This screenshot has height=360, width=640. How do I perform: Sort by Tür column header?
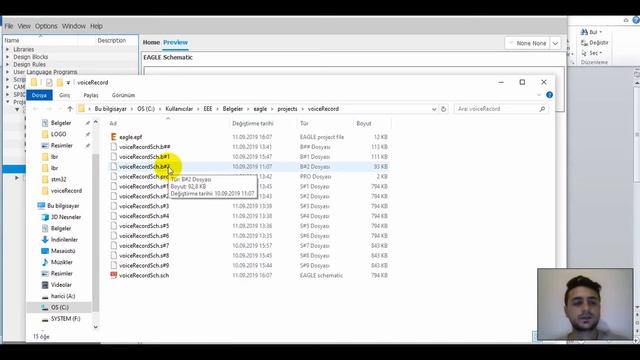click(304, 123)
